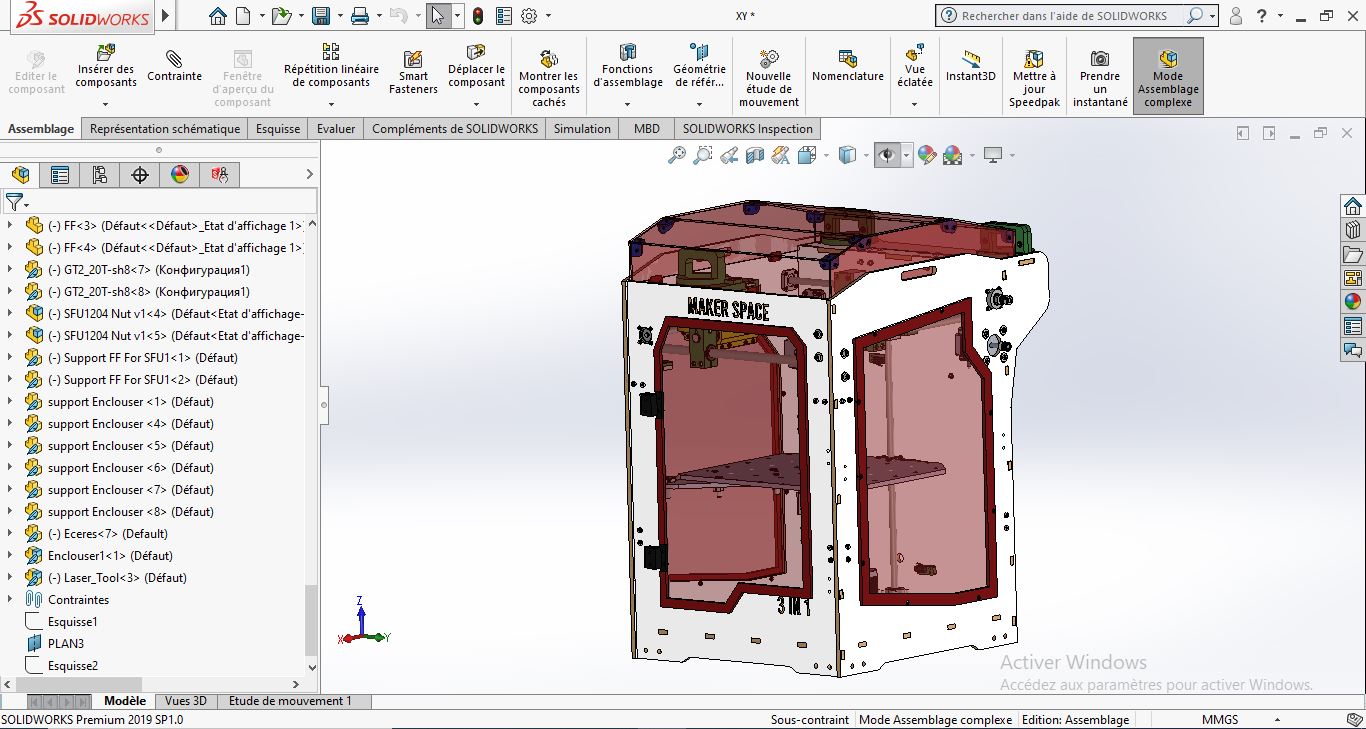The height and width of the screenshot is (729, 1366).
Task: Open the Représentation schématique tab
Action: pyautogui.click(x=165, y=129)
